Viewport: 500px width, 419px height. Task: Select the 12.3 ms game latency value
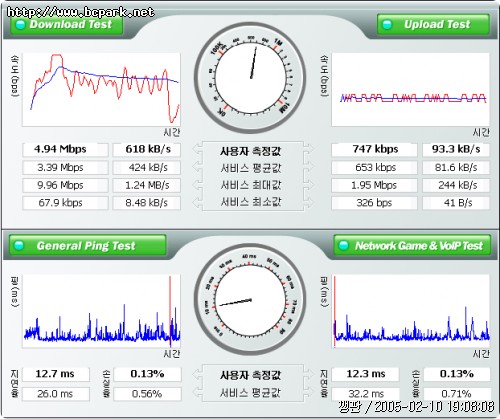click(365, 374)
